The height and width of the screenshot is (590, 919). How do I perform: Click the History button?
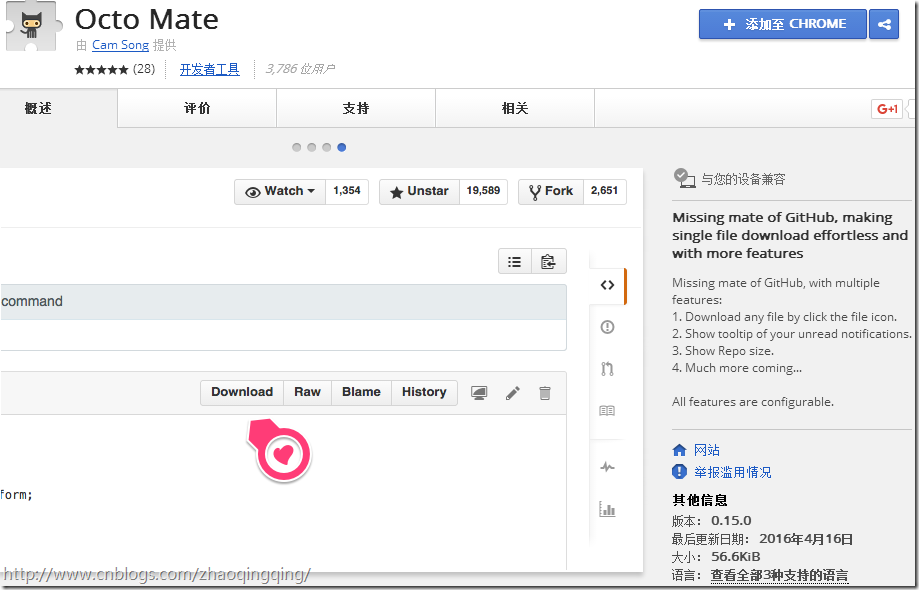(424, 393)
